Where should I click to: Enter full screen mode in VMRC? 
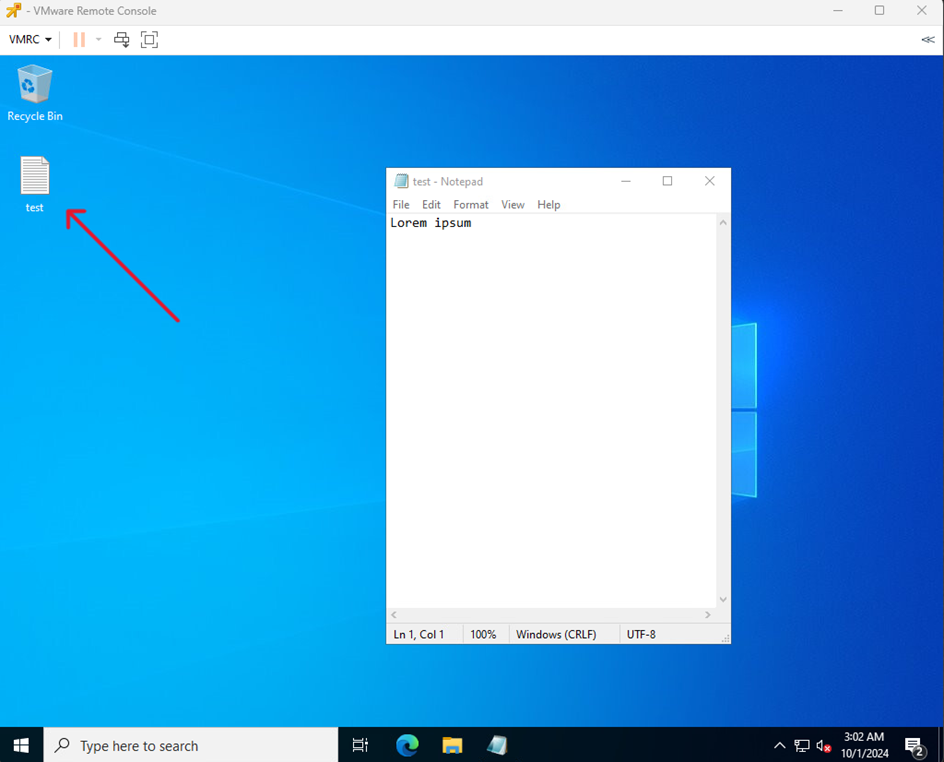149,40
